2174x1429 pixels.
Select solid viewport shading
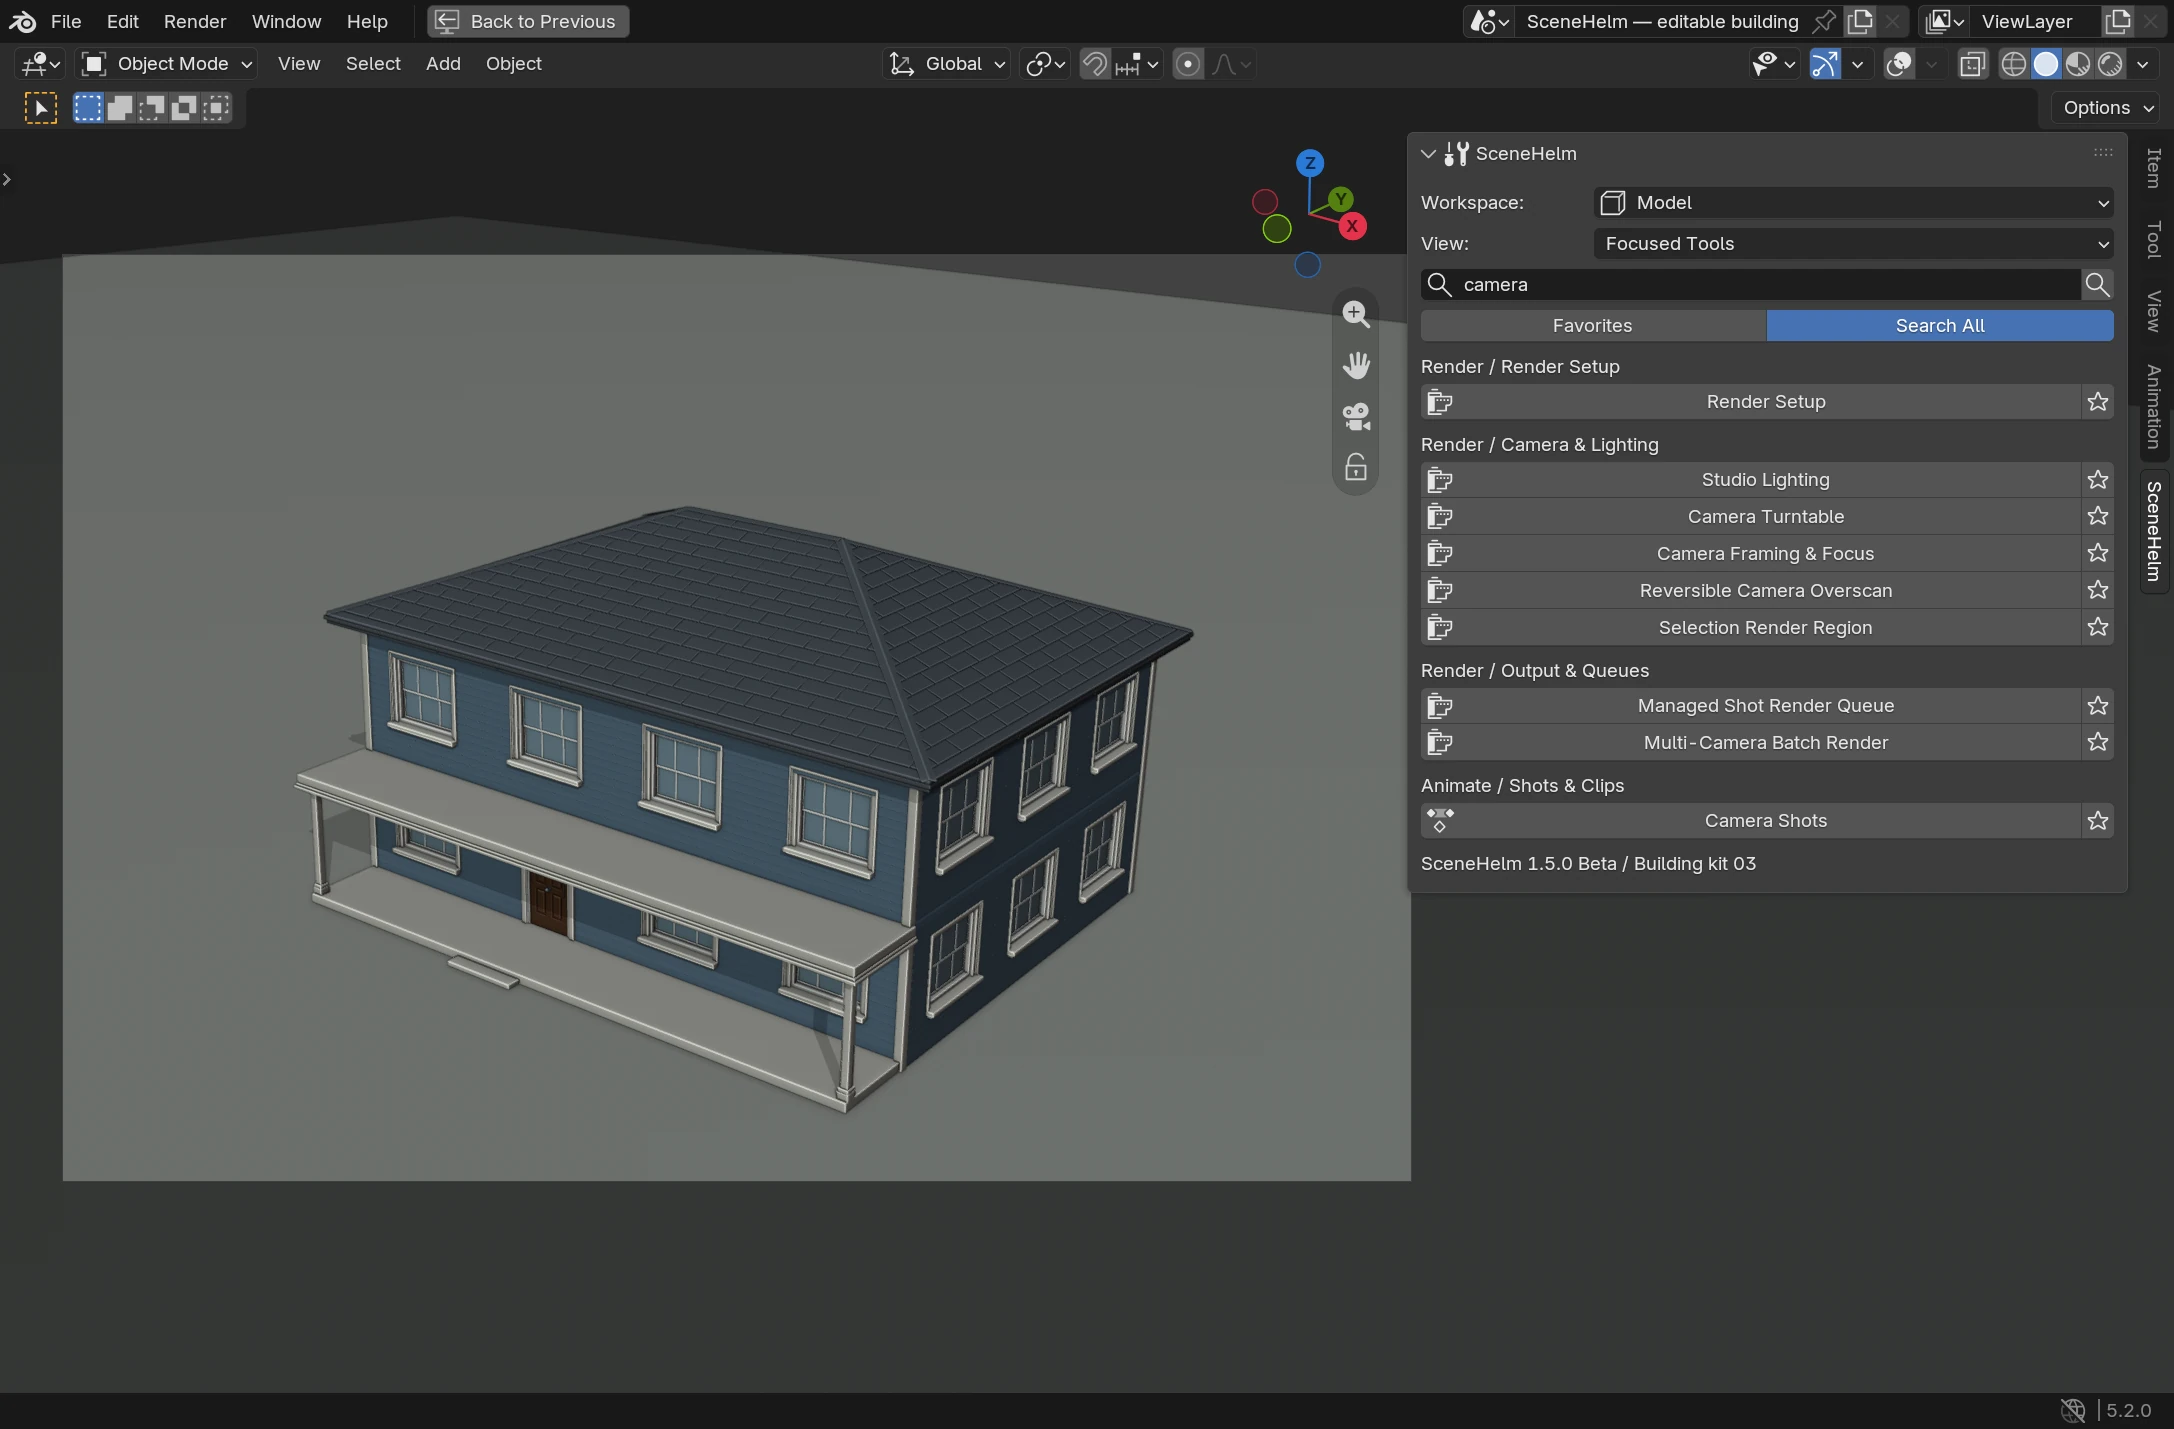pyautogui.click(x=2046, y=64)
